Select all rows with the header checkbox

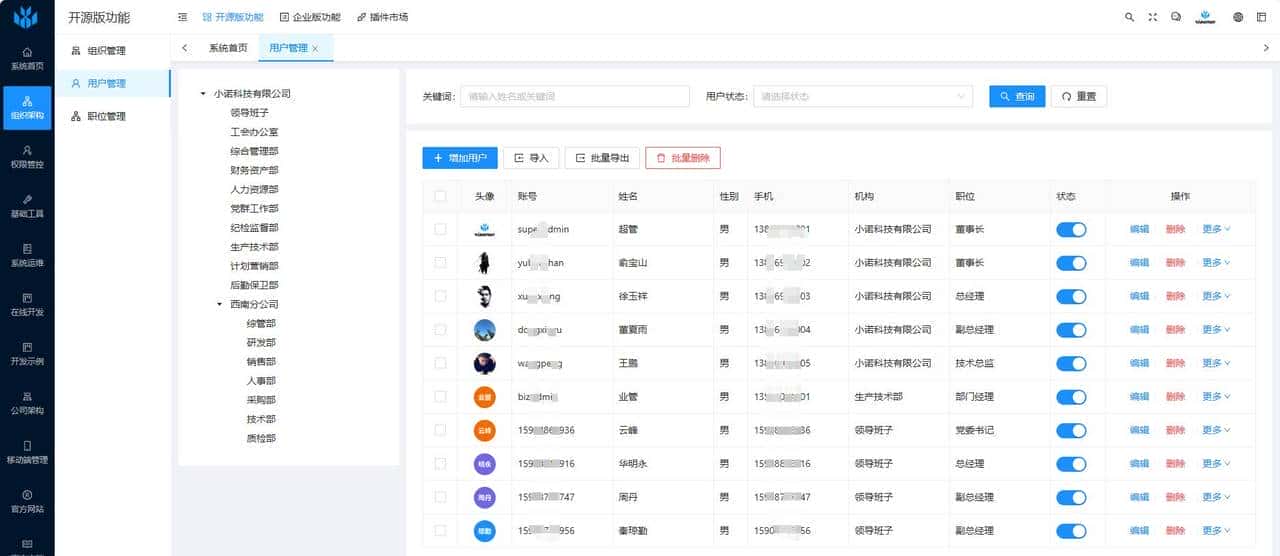tap(440, 196)
